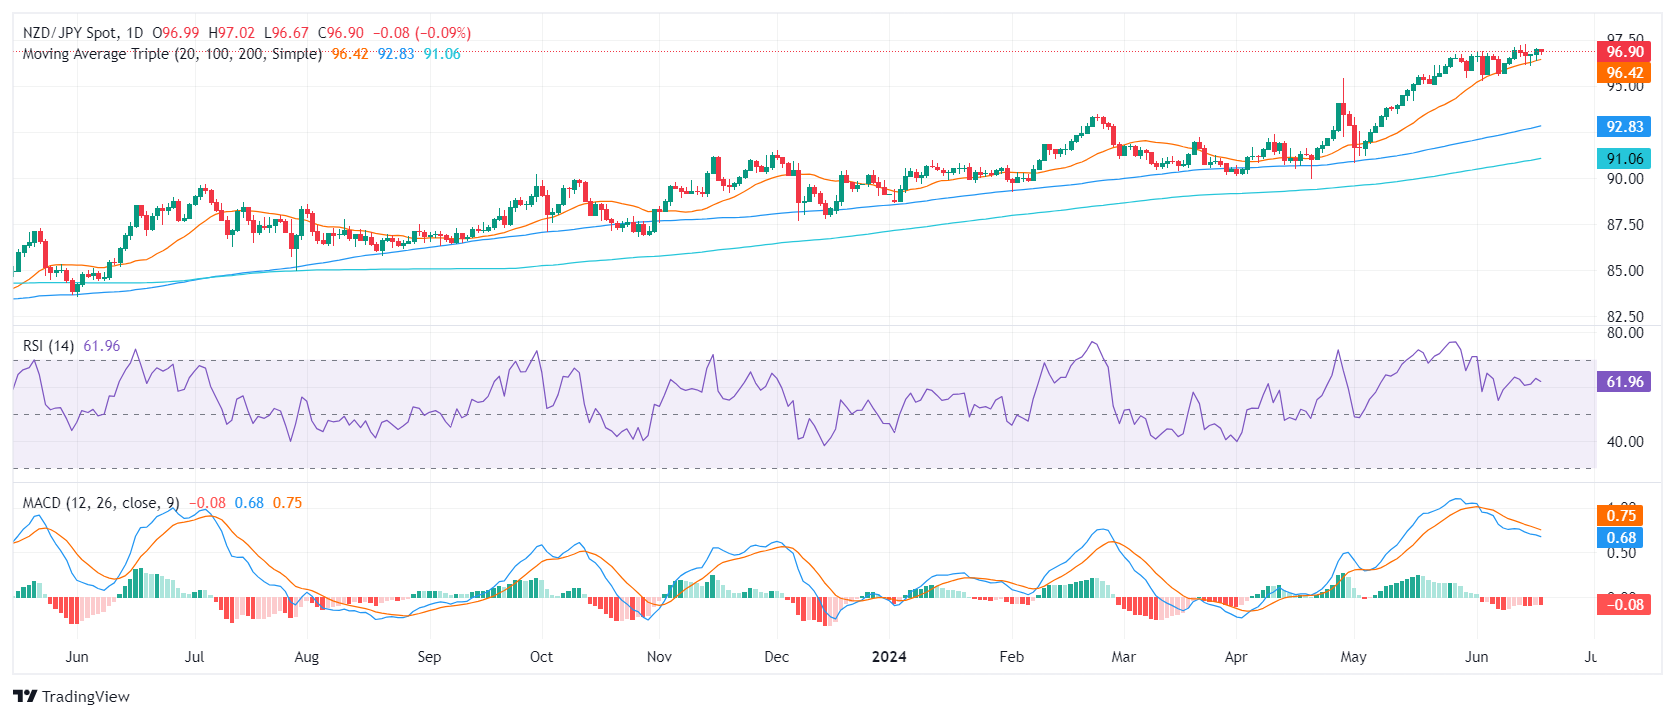Viewport: 1675px width, 718px height.
Task: Click the 85.00 price axis label
Action: coord(1625,271)
